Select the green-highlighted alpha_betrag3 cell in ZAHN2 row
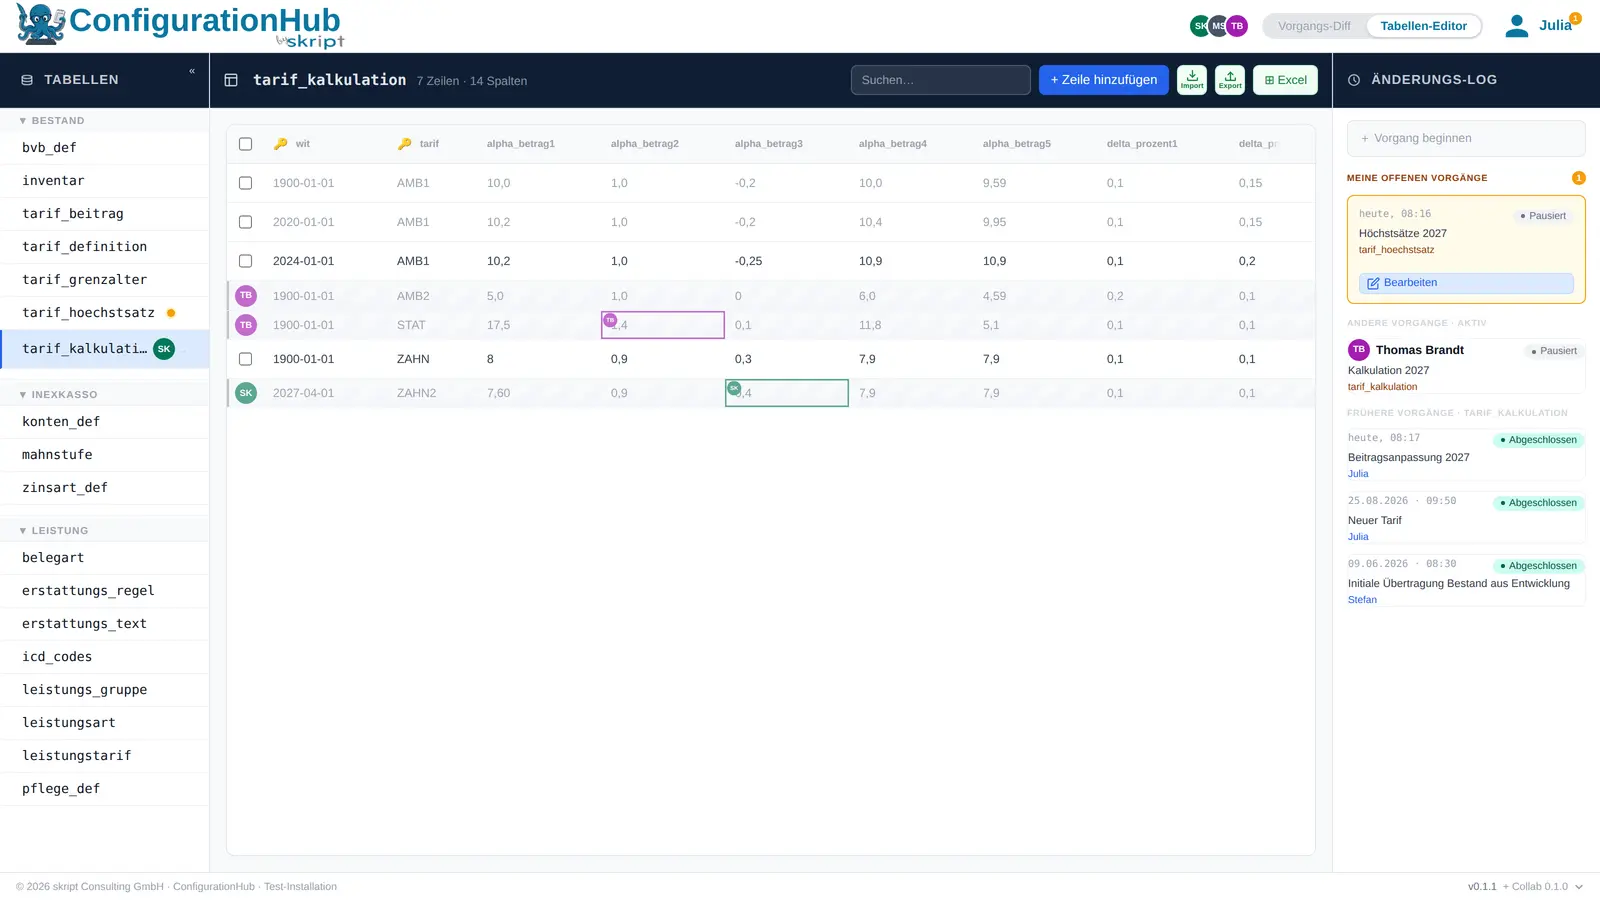Screen dimensions: 1600x900 (x=787, y=393)
